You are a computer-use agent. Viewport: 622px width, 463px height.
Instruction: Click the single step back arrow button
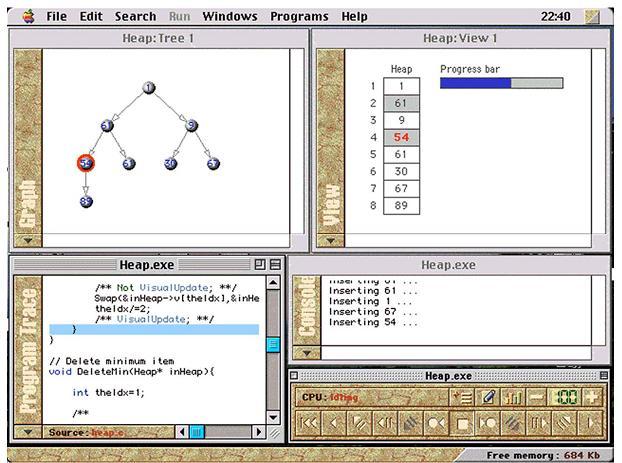coord(334,423)
